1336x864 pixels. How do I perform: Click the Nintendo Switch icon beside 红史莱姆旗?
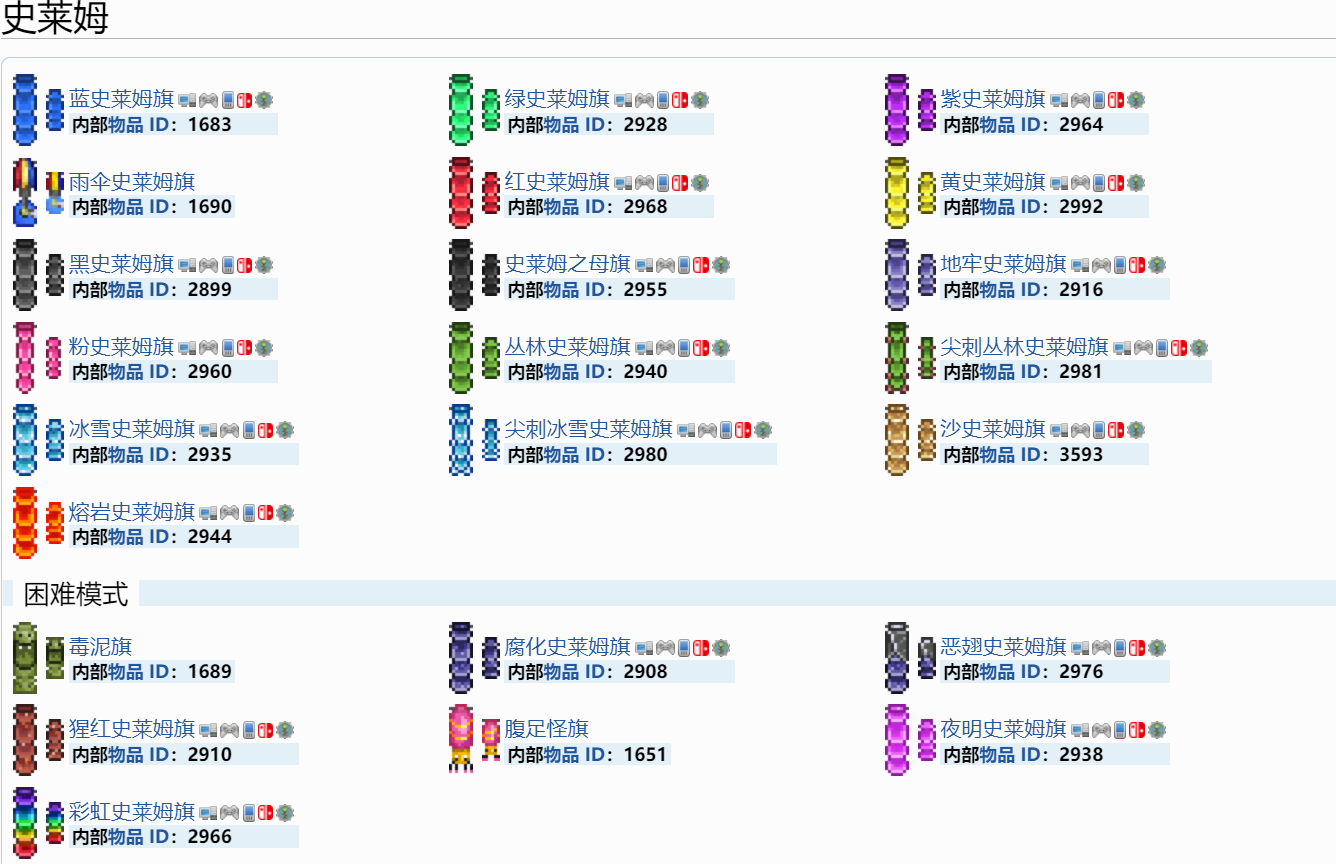tap(679, 182)
